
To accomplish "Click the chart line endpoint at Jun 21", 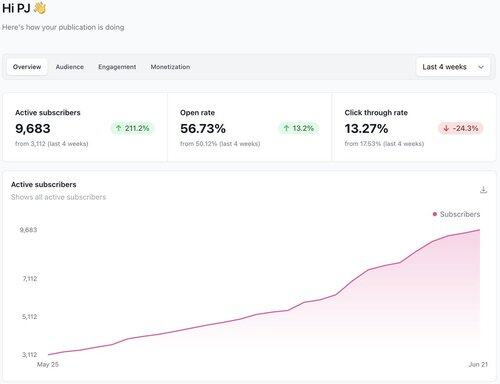I will [480, 230].
